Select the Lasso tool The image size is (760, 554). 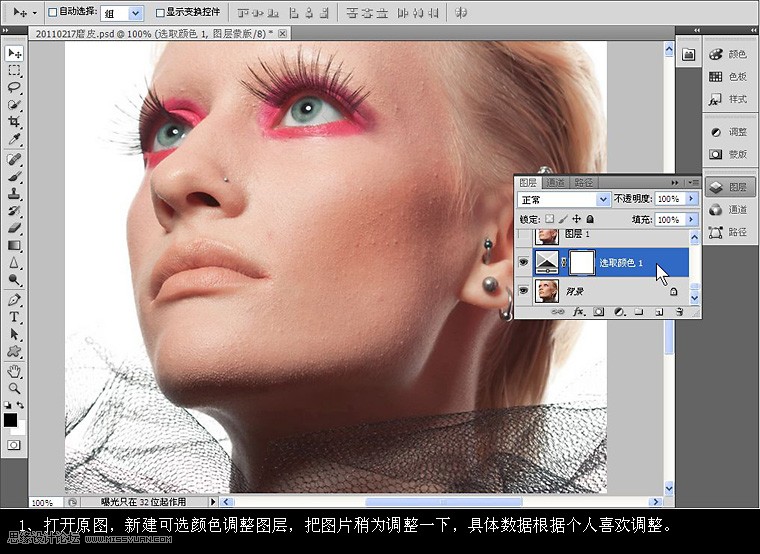click(x=14, y=88)
